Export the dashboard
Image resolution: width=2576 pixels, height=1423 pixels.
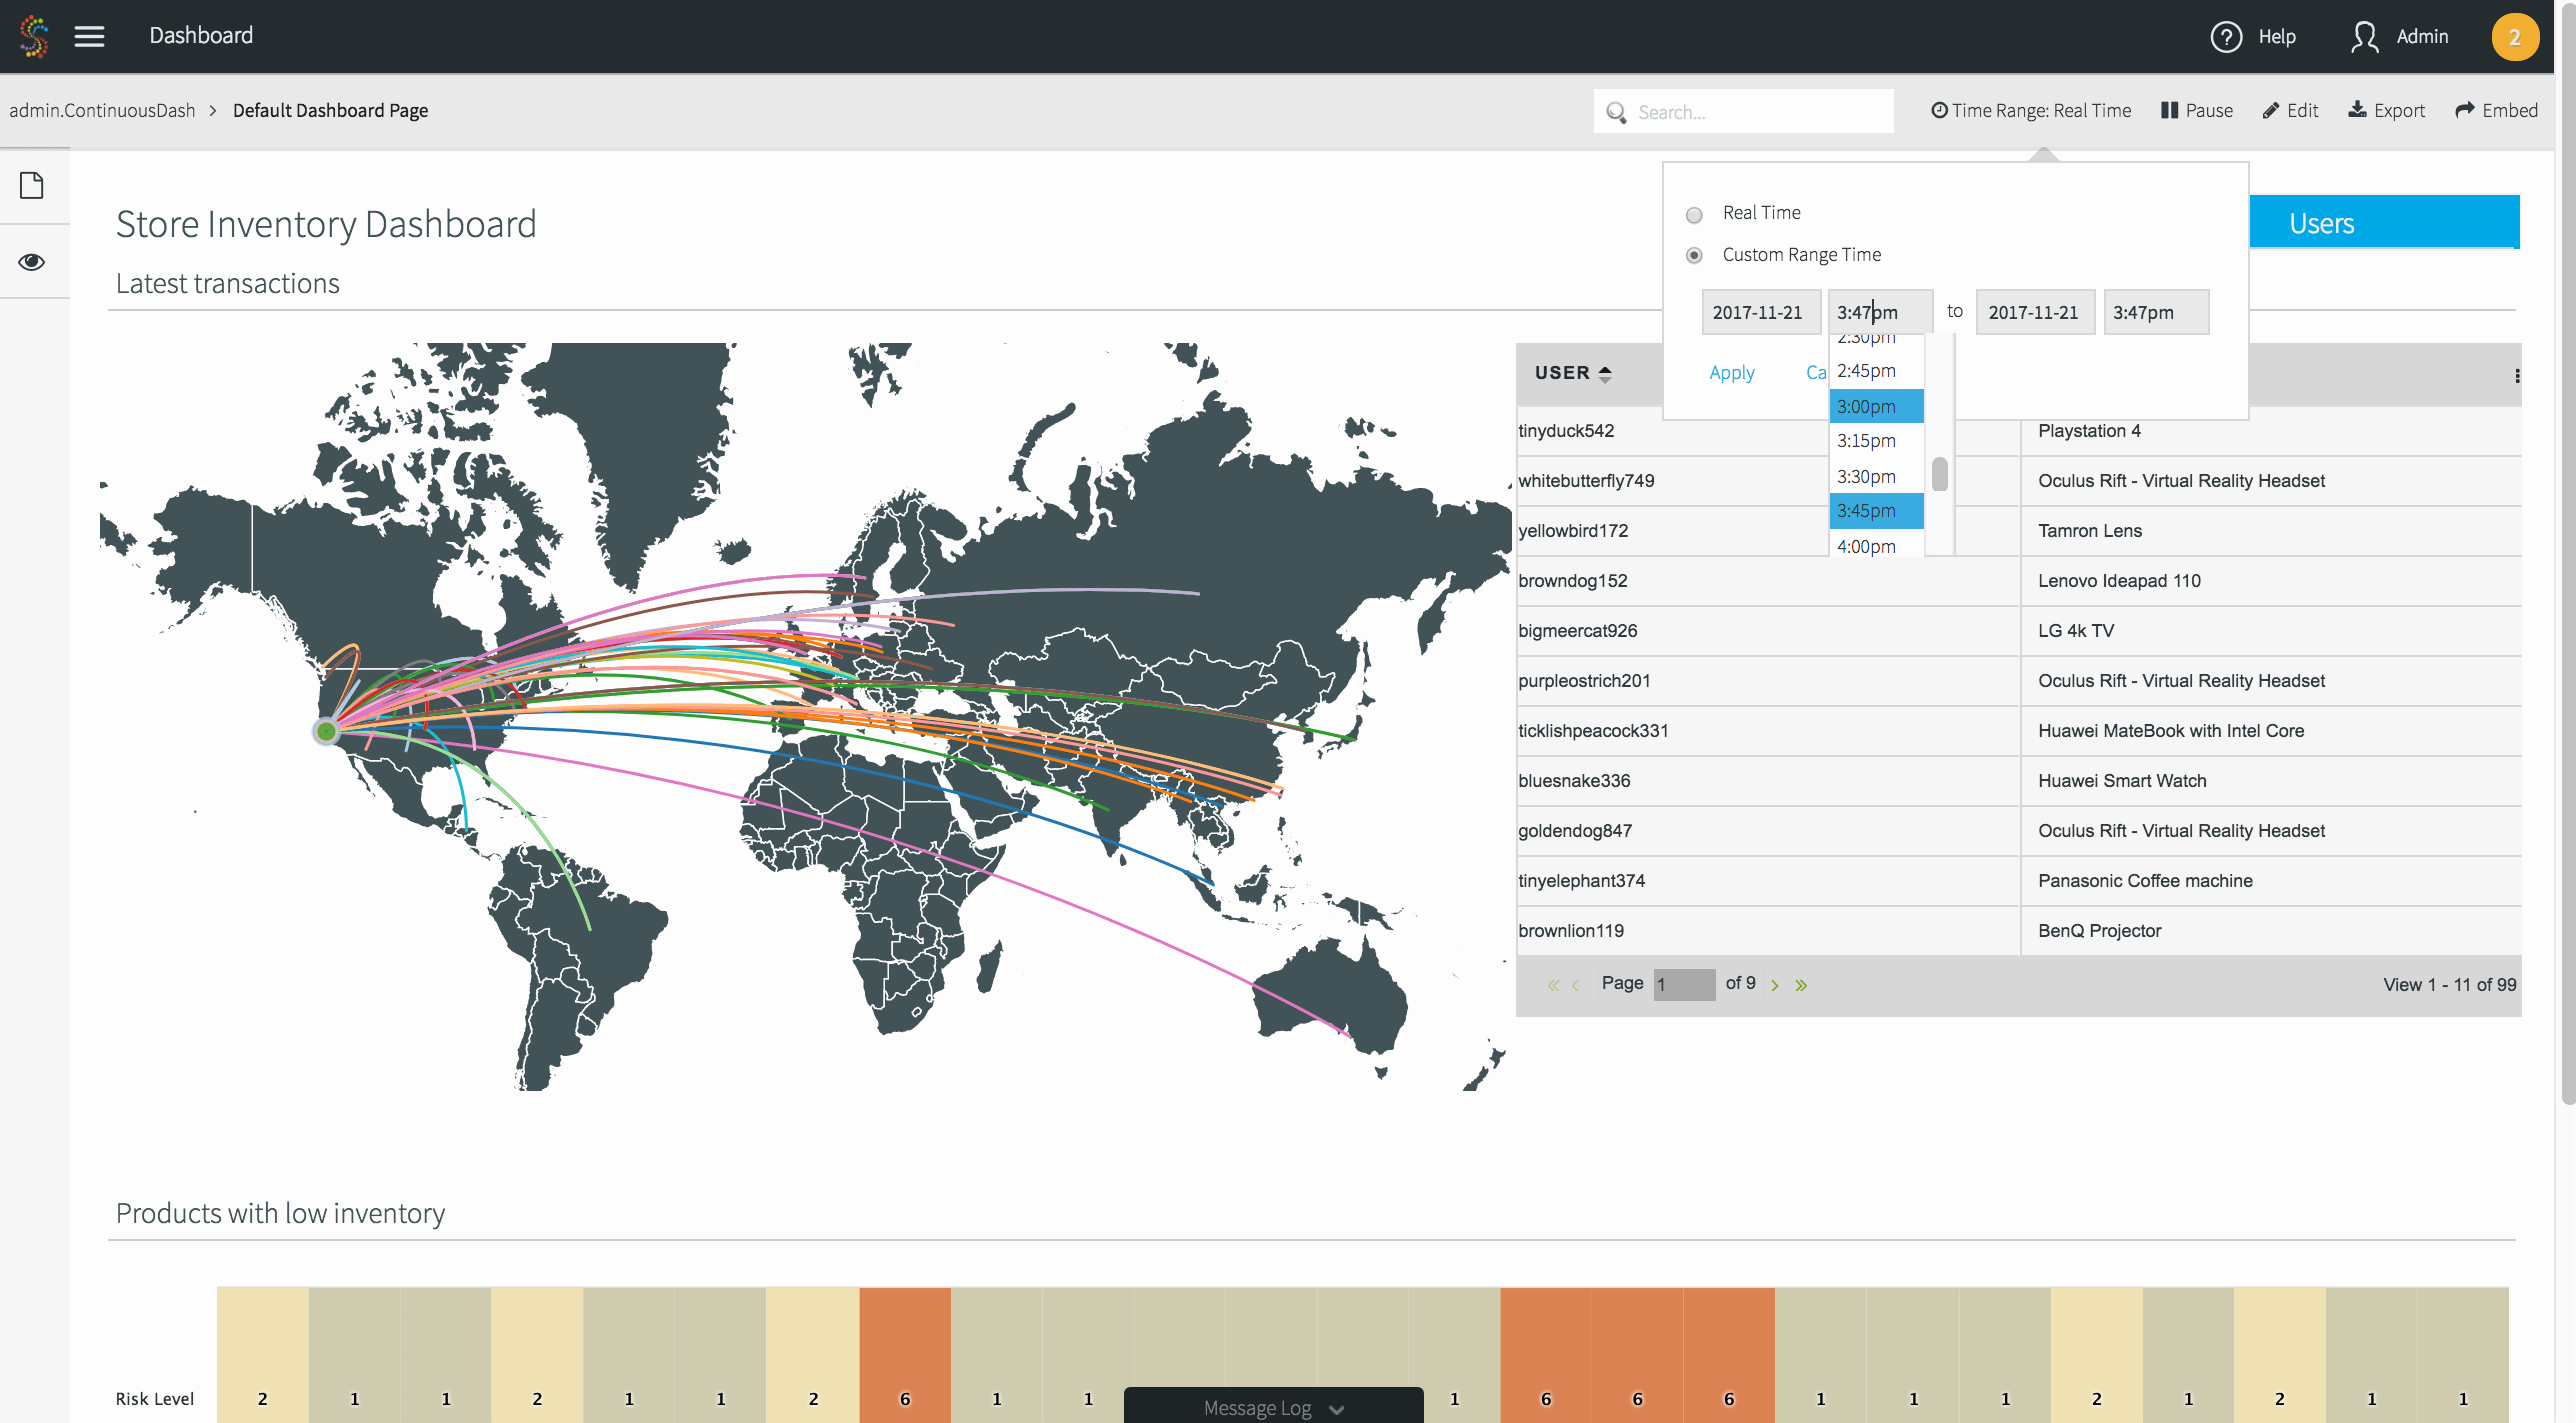(x=2386, y=110)
